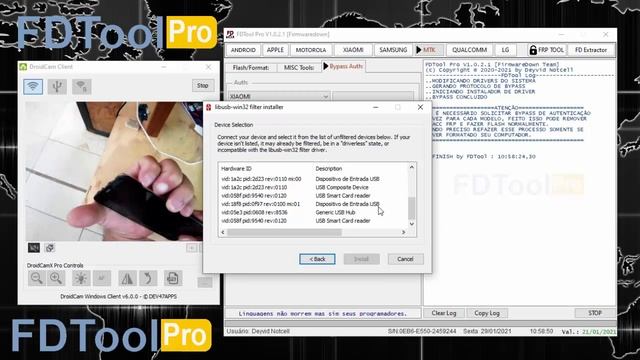
Task: Open the SAMSUNG tab
Action: (x=393, y=50)
